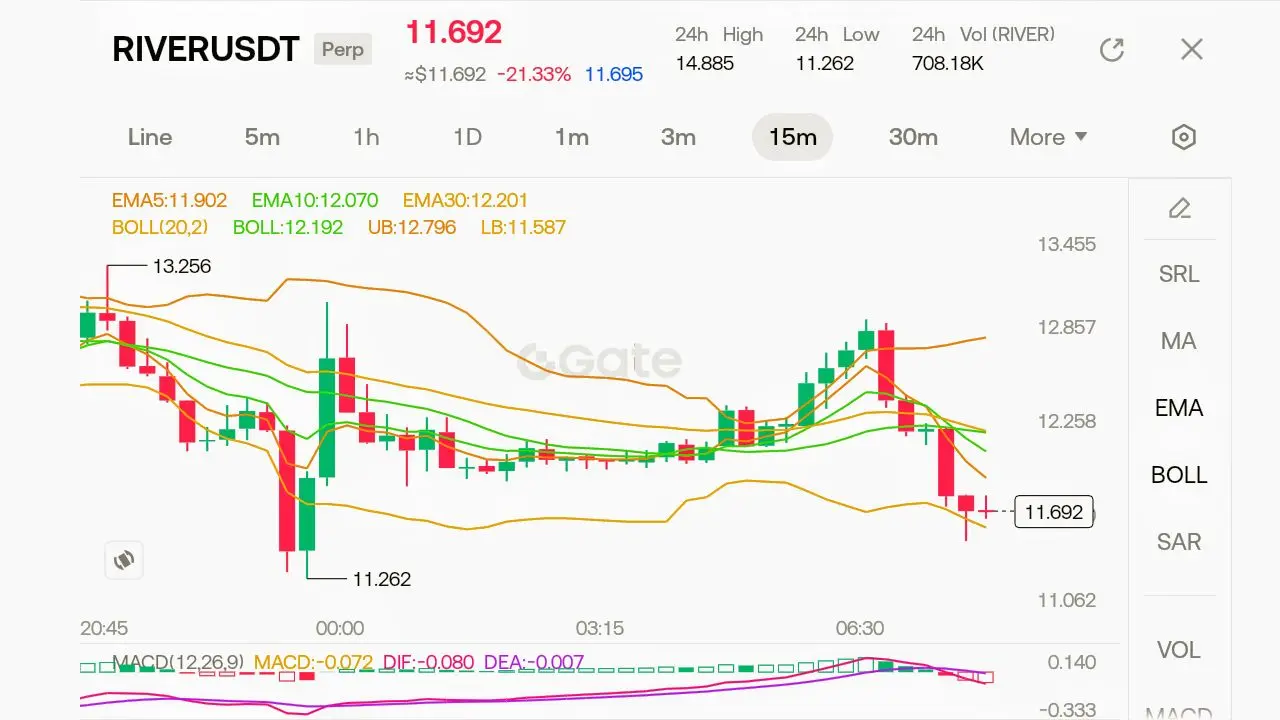Click the DEA:-0.007 value
Image resolution: width=1280 pixels, height=720 pixels.
click(534, 662)
